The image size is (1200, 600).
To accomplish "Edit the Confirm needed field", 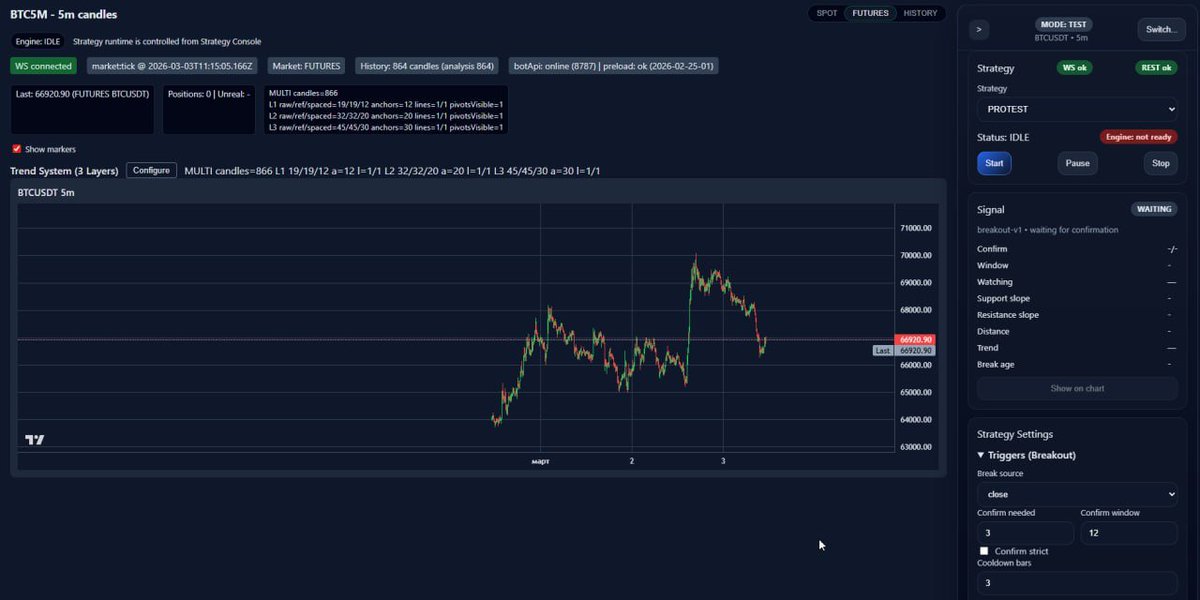I will (x=1026, y=533).
